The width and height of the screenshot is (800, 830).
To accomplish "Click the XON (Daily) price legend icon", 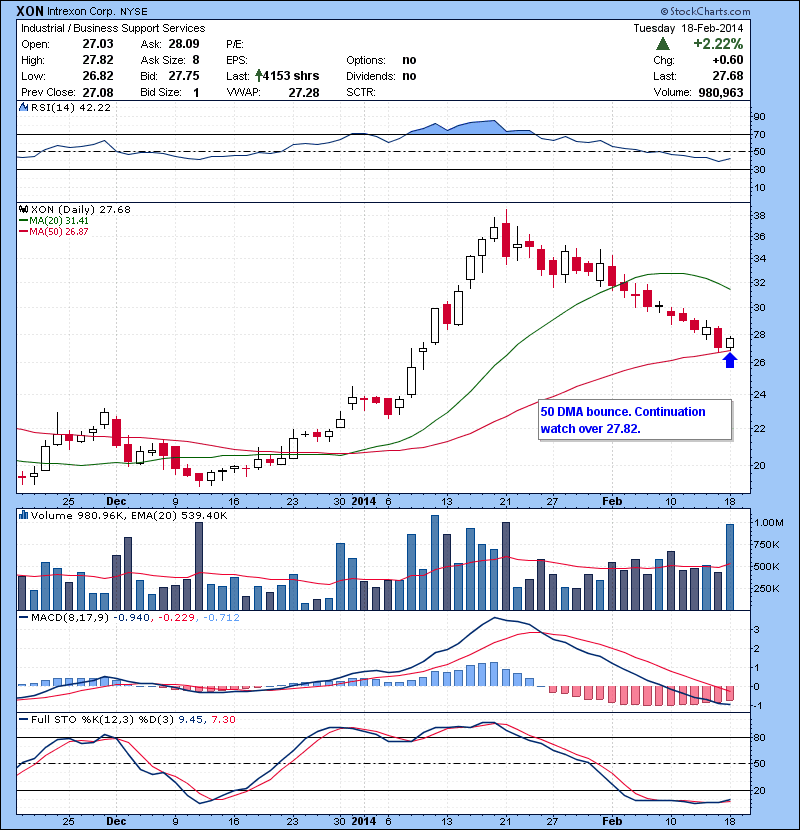I will [24, 210].
